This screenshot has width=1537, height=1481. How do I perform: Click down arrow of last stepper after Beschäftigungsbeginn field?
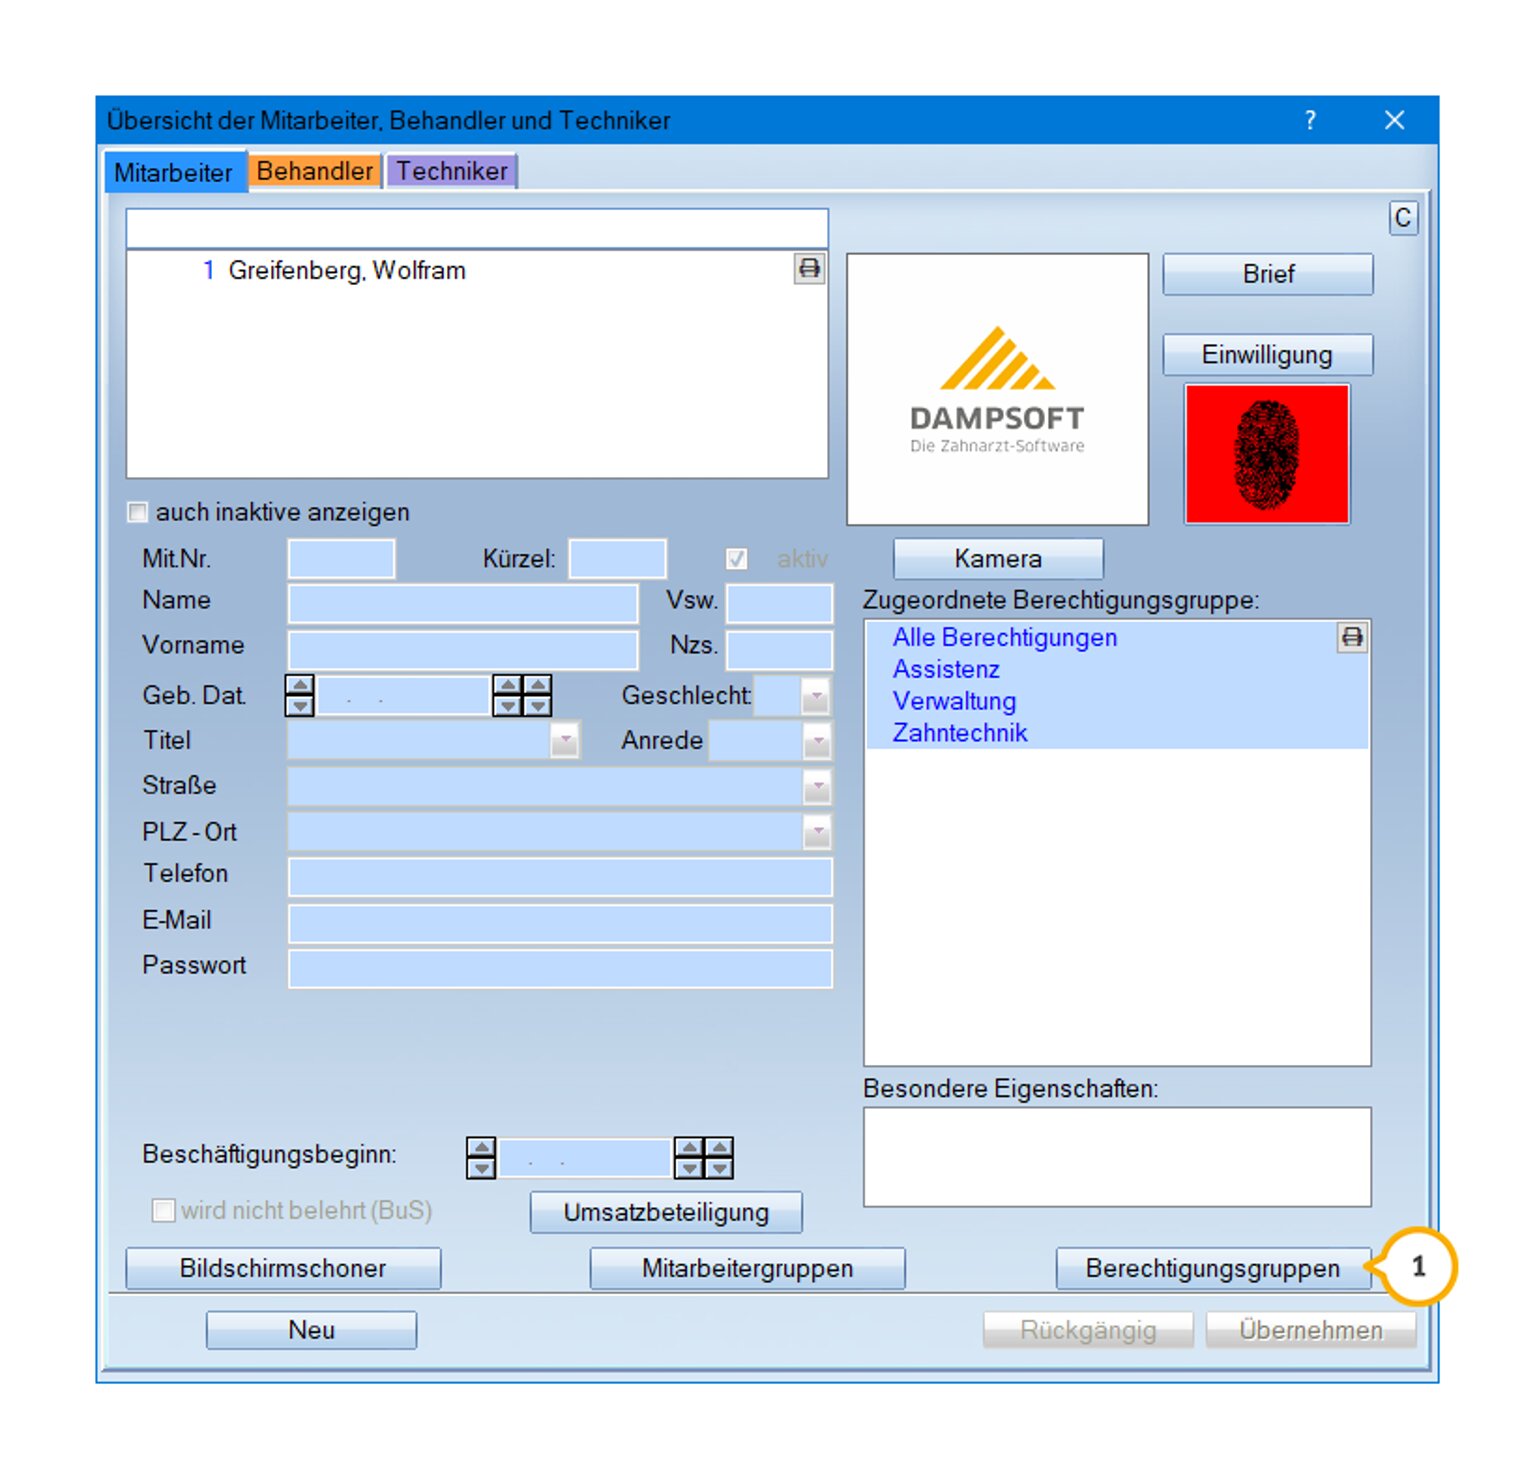pyautogui.click(x=719, y=1168)
